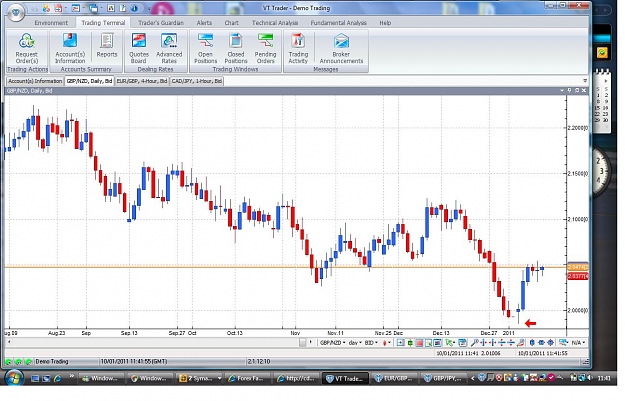Click the calendar icon in quick access toolbar
This screenshot has height=401, width=625.
58,8
